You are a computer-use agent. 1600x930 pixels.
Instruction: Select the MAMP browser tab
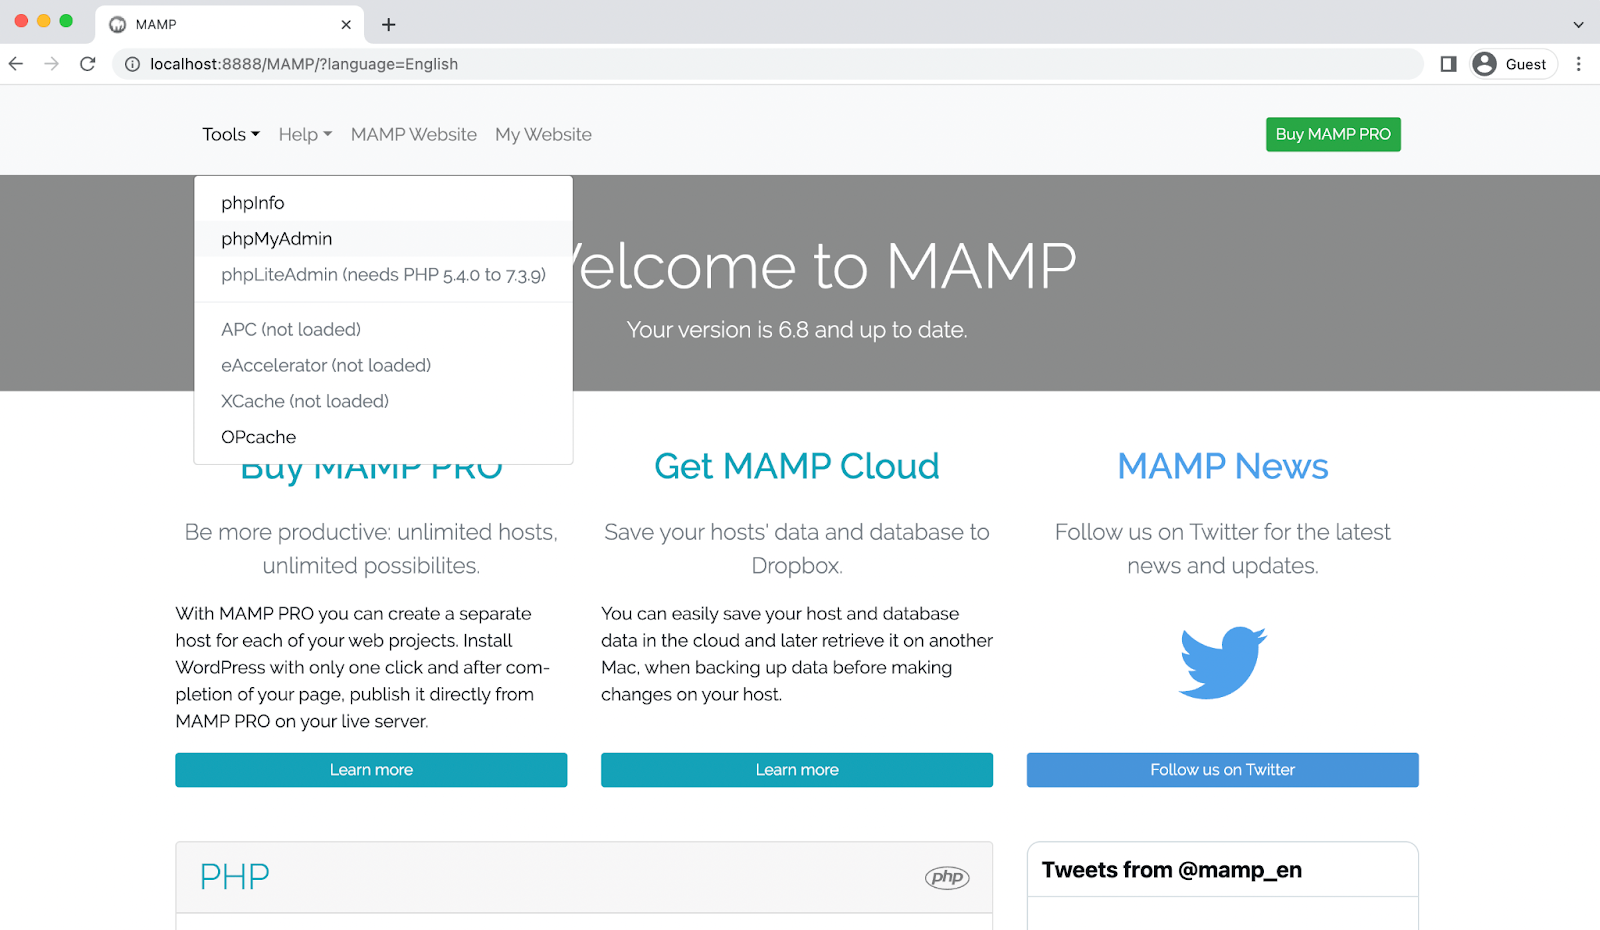[230, 24]
